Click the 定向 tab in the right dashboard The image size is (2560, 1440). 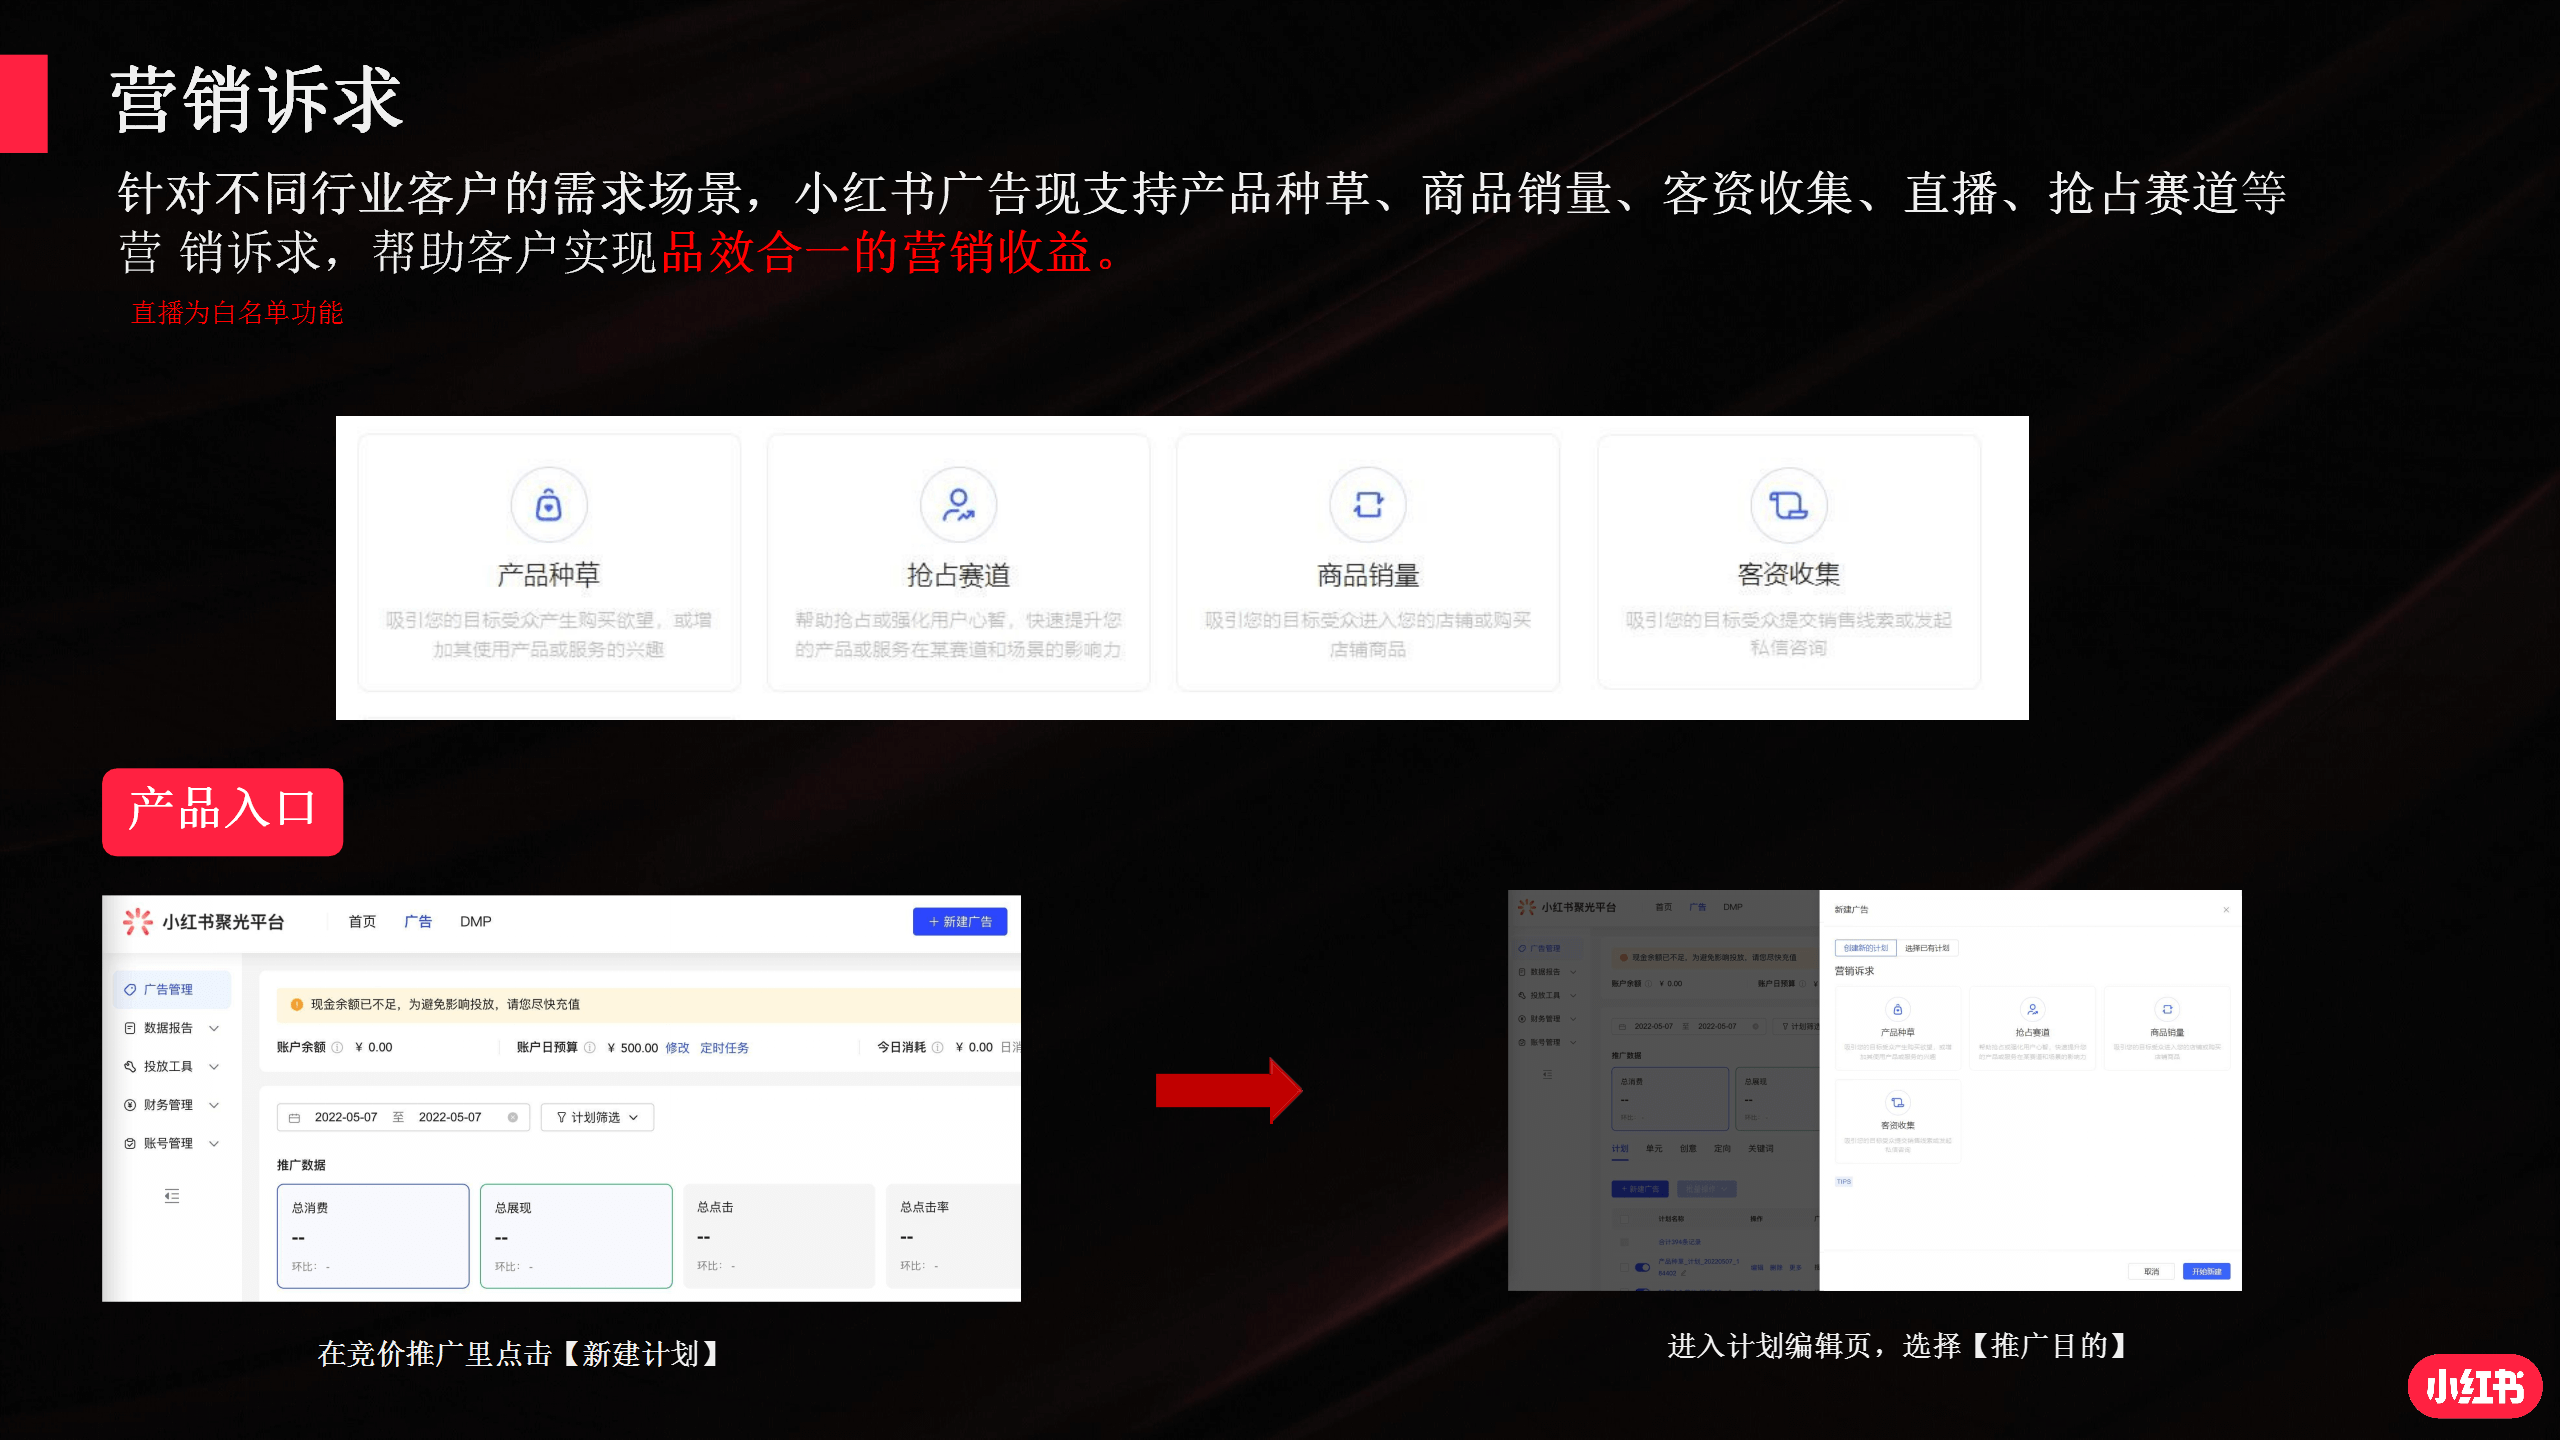[x=1722, y=1148]
